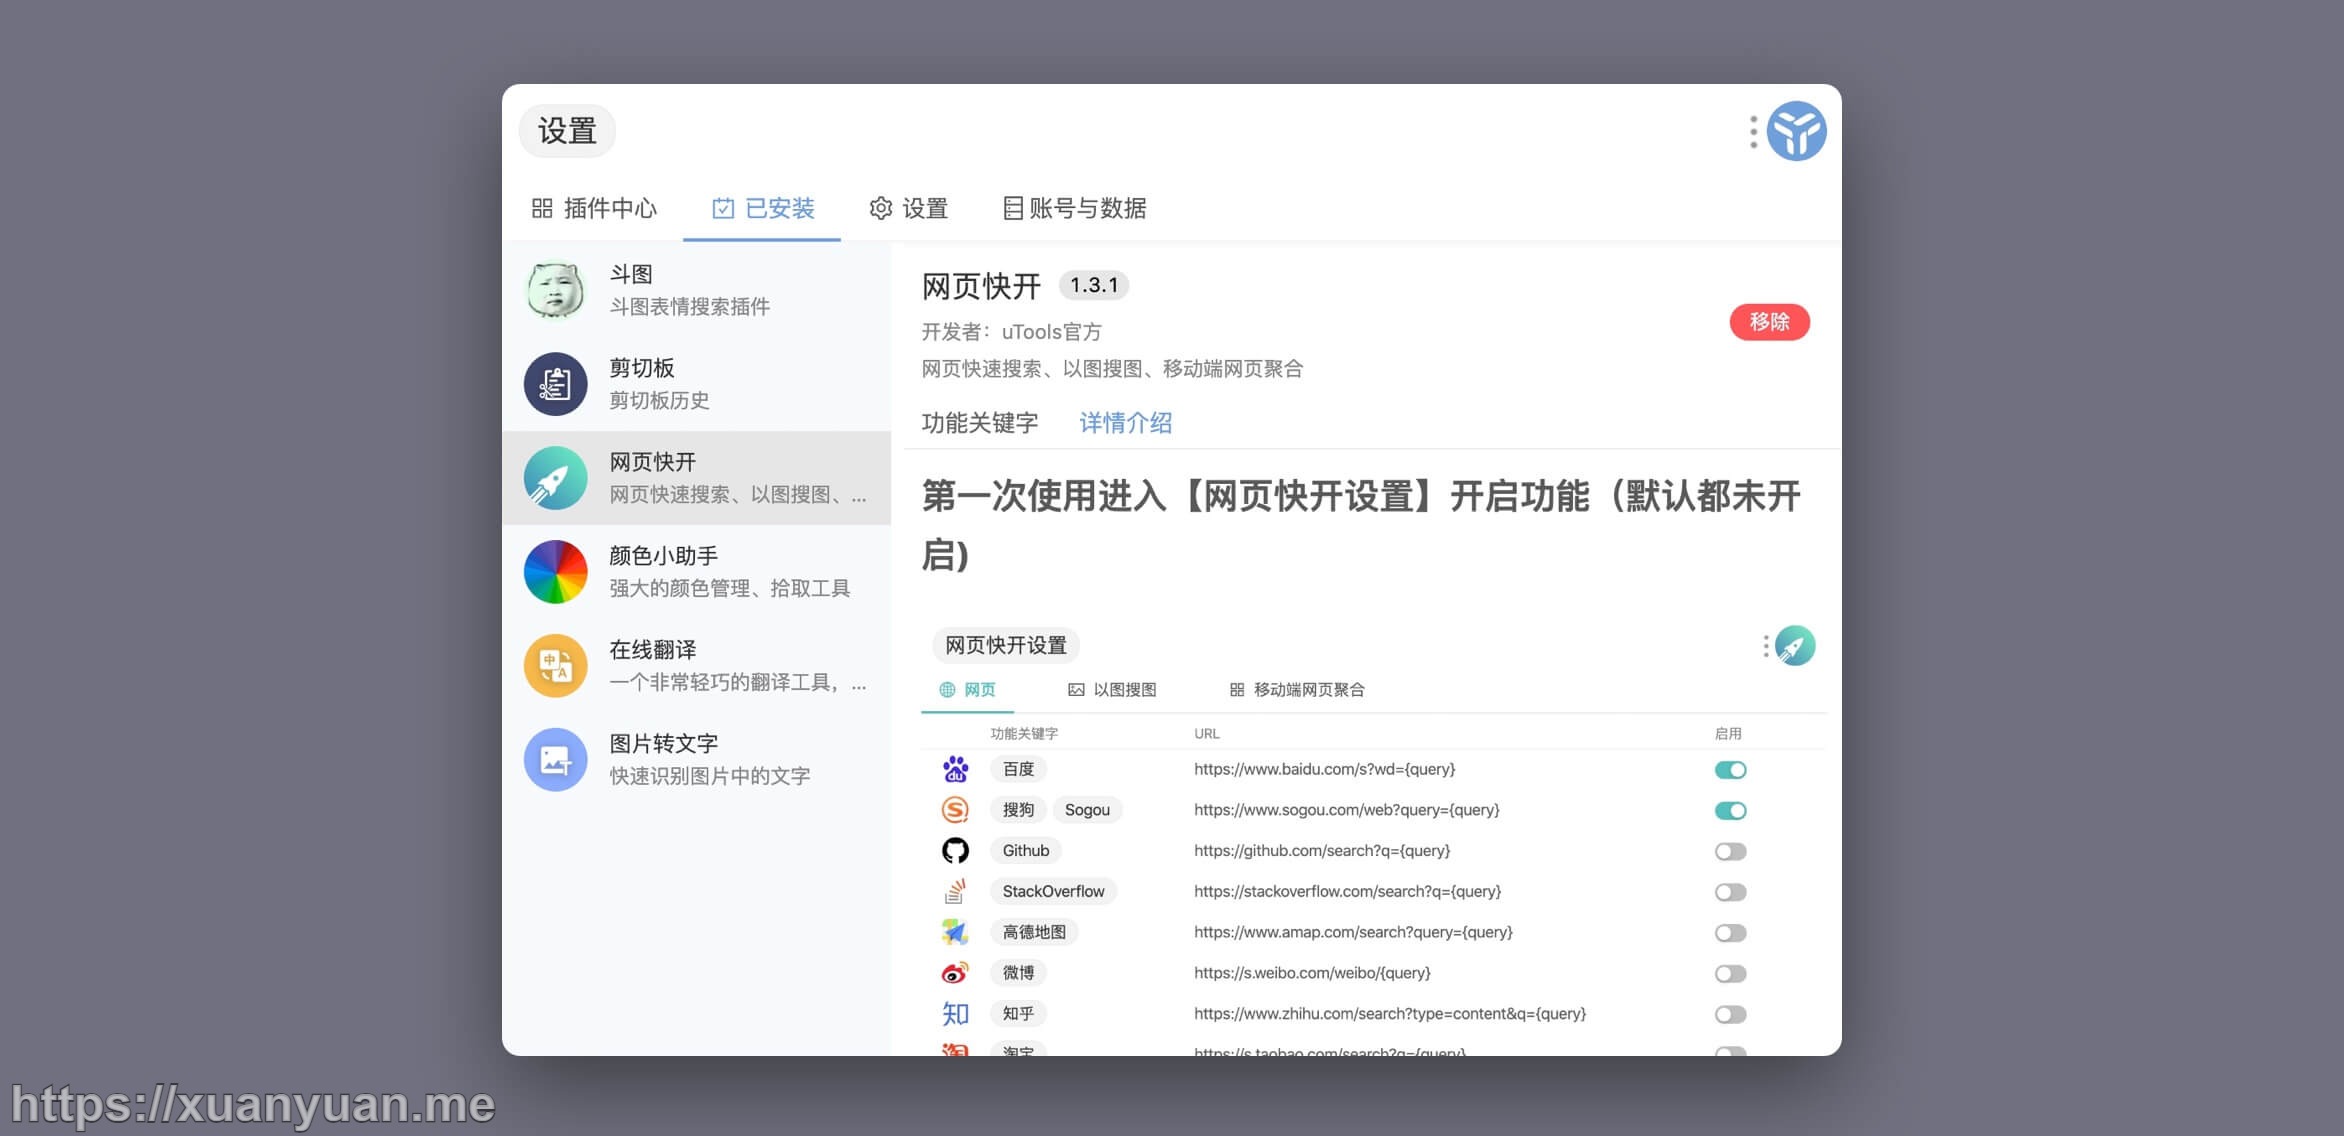
Task: Click 剪切板历史 description text
Action: click(x=660, y=401)
